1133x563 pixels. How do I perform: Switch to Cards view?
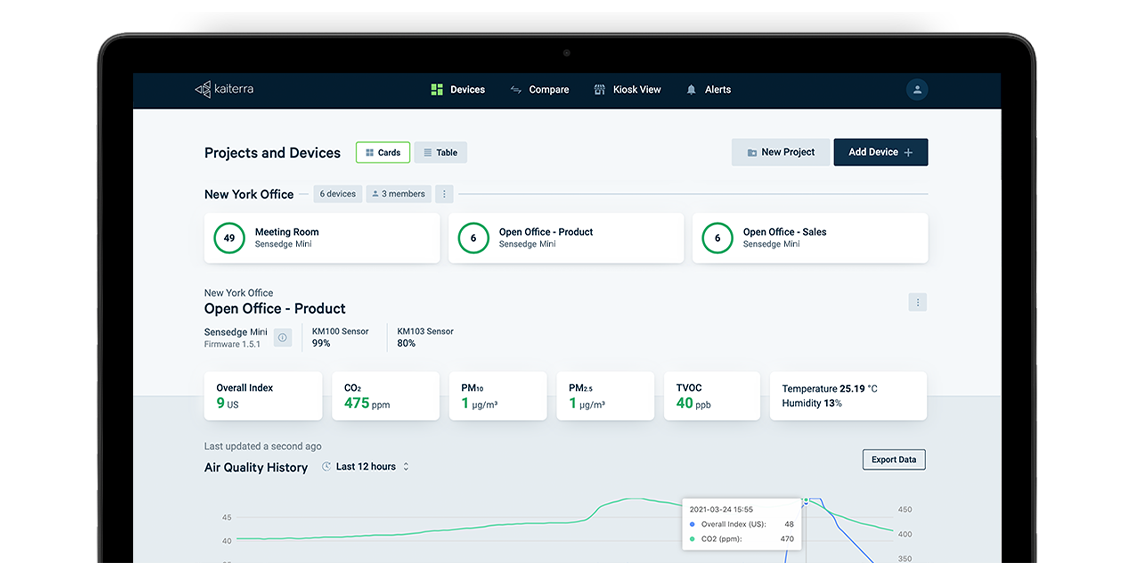pos(383,152)
